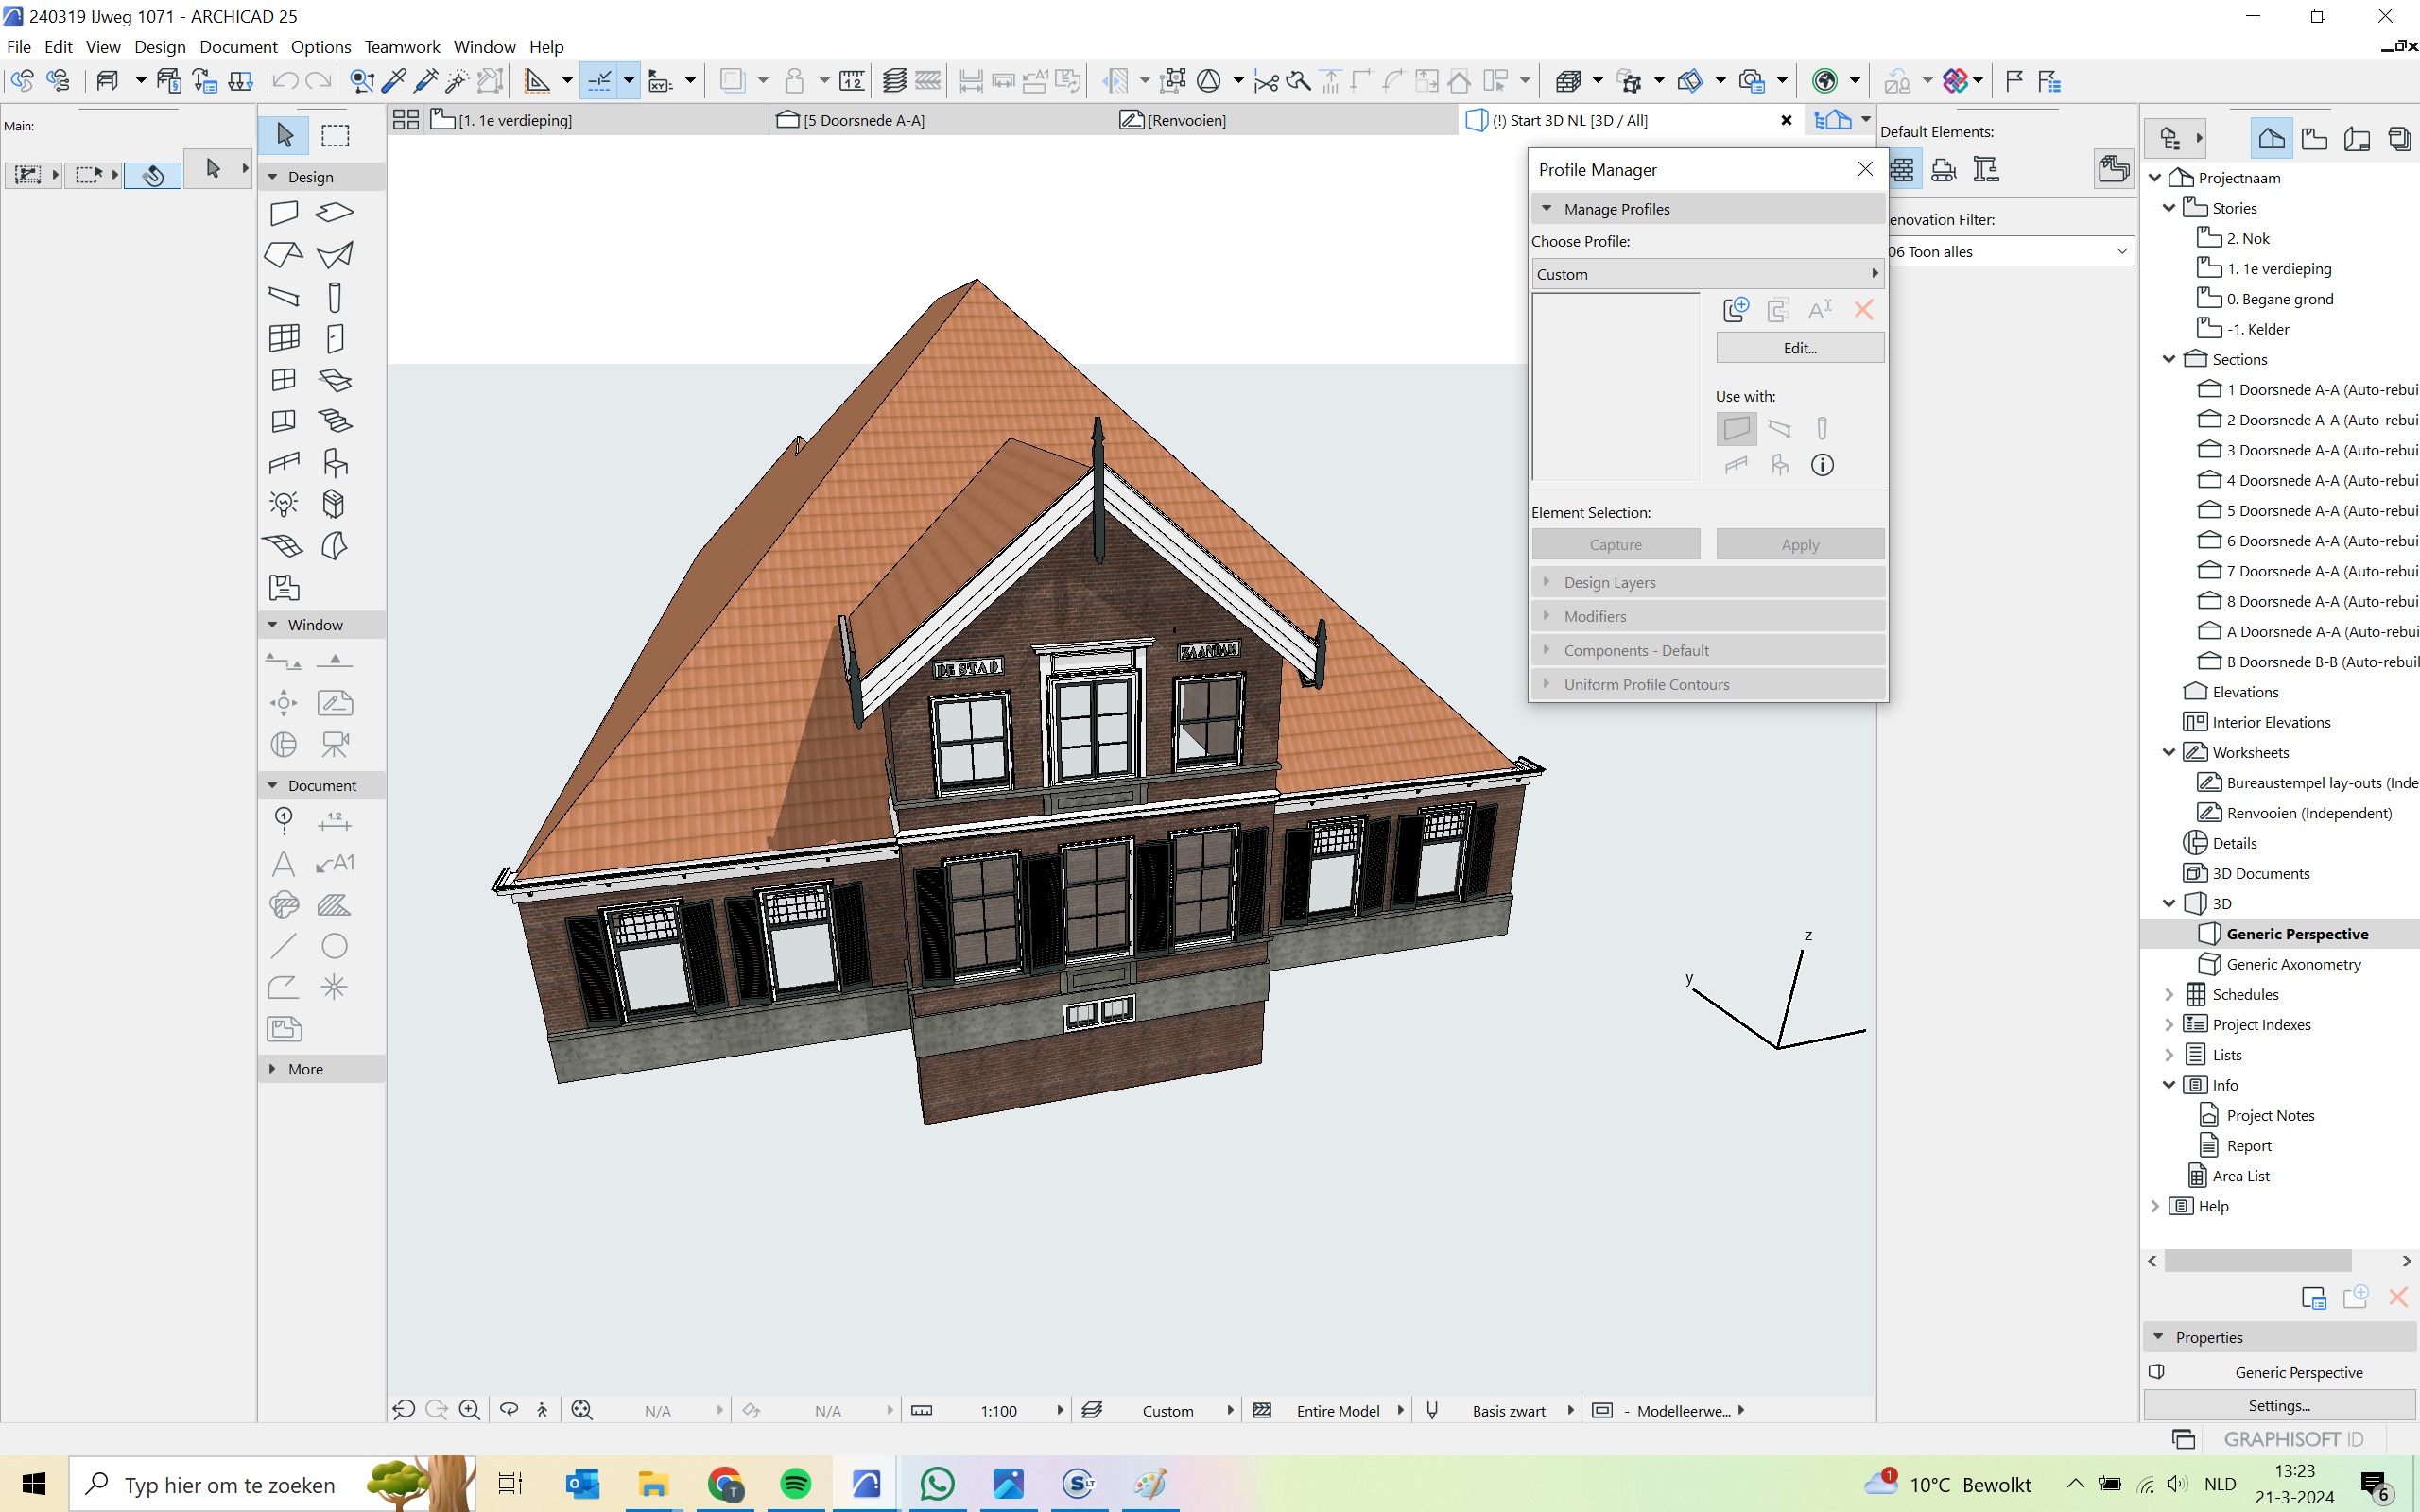Switch to the Renvooien tab

pos(1186,120)
